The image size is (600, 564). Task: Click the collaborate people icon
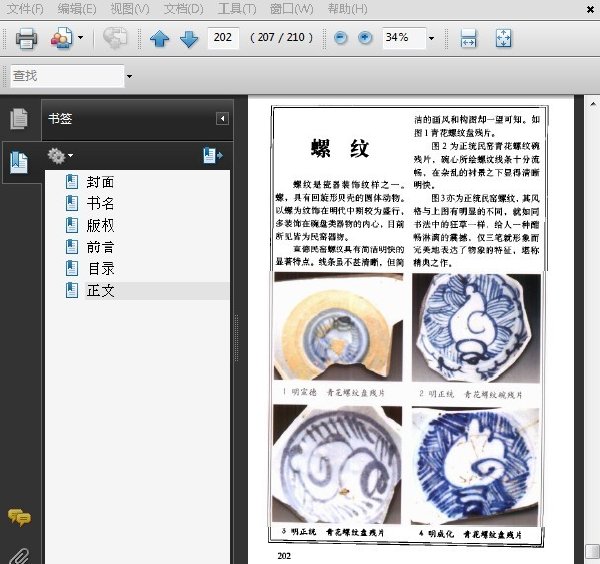tap(62, 38)
